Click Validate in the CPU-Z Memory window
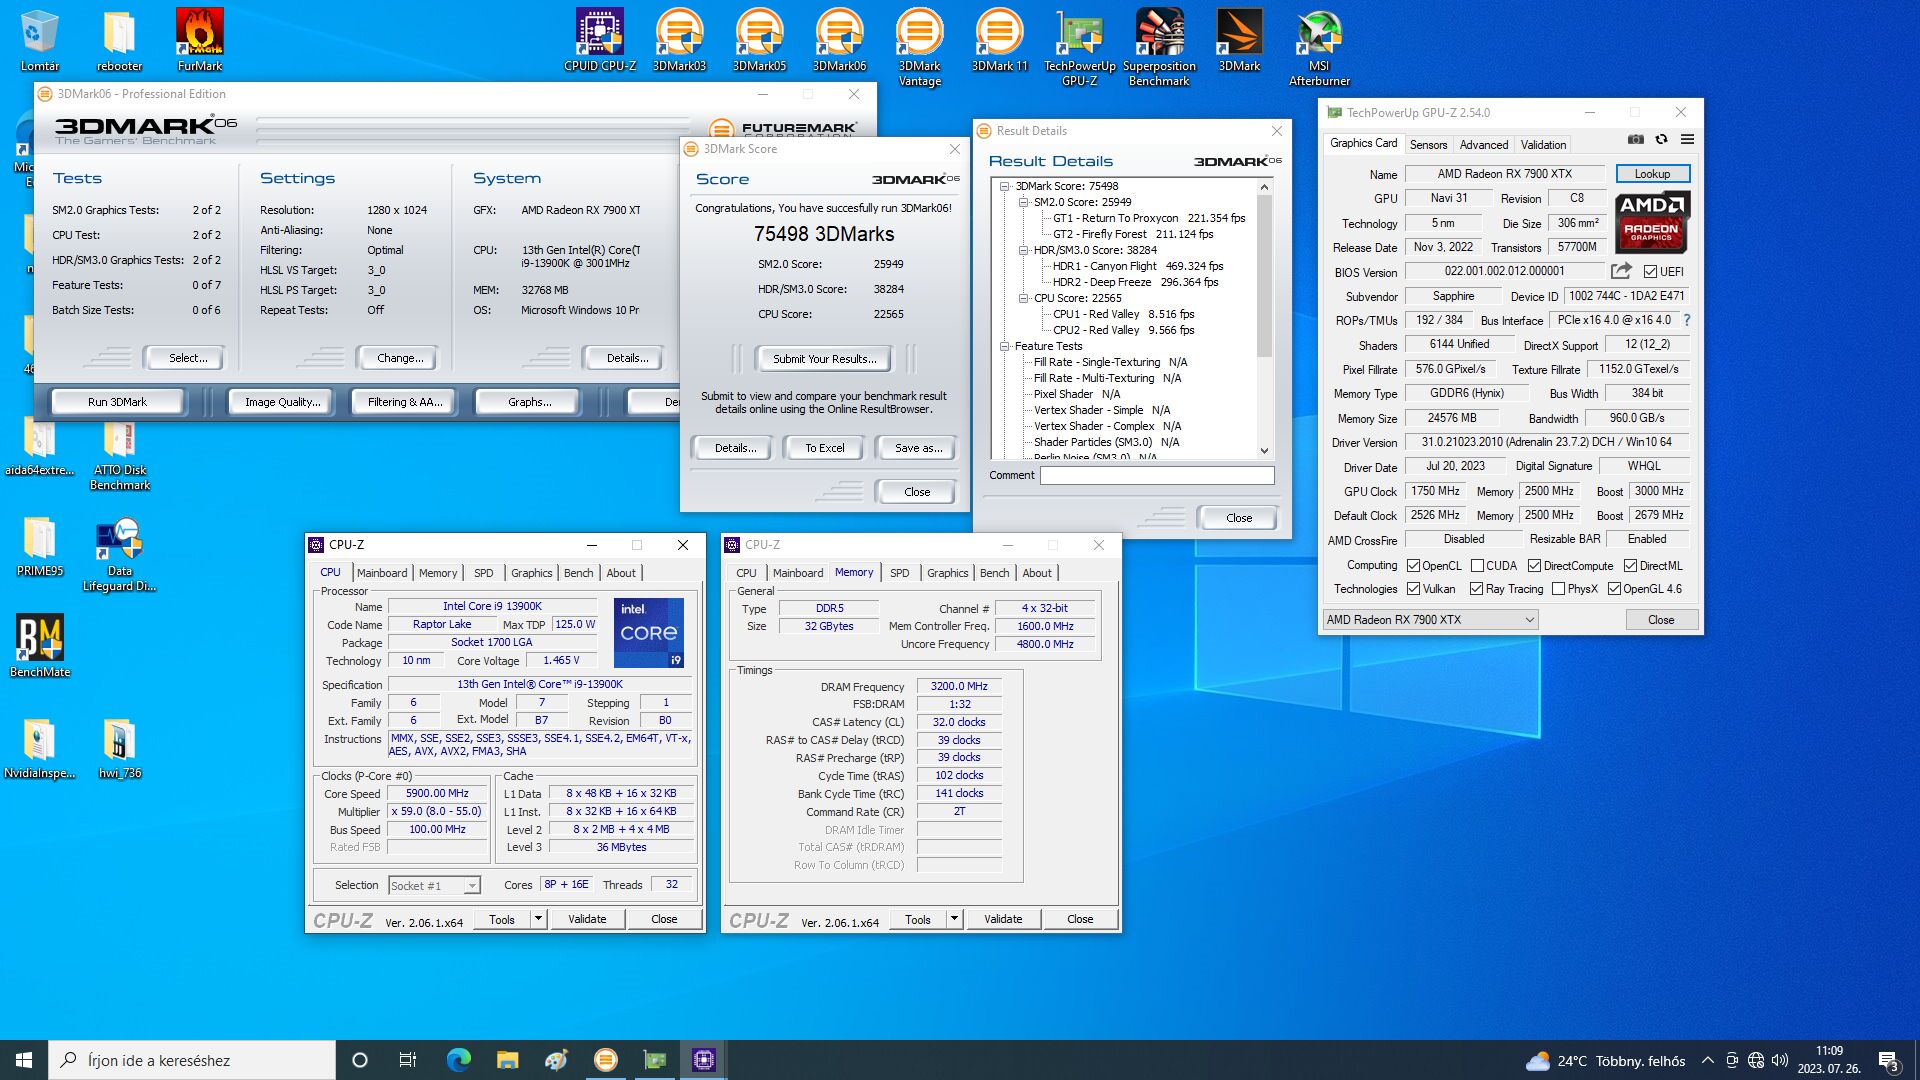The height and width of the screenshot is (1080, 1920). [x=1002, y=919]
